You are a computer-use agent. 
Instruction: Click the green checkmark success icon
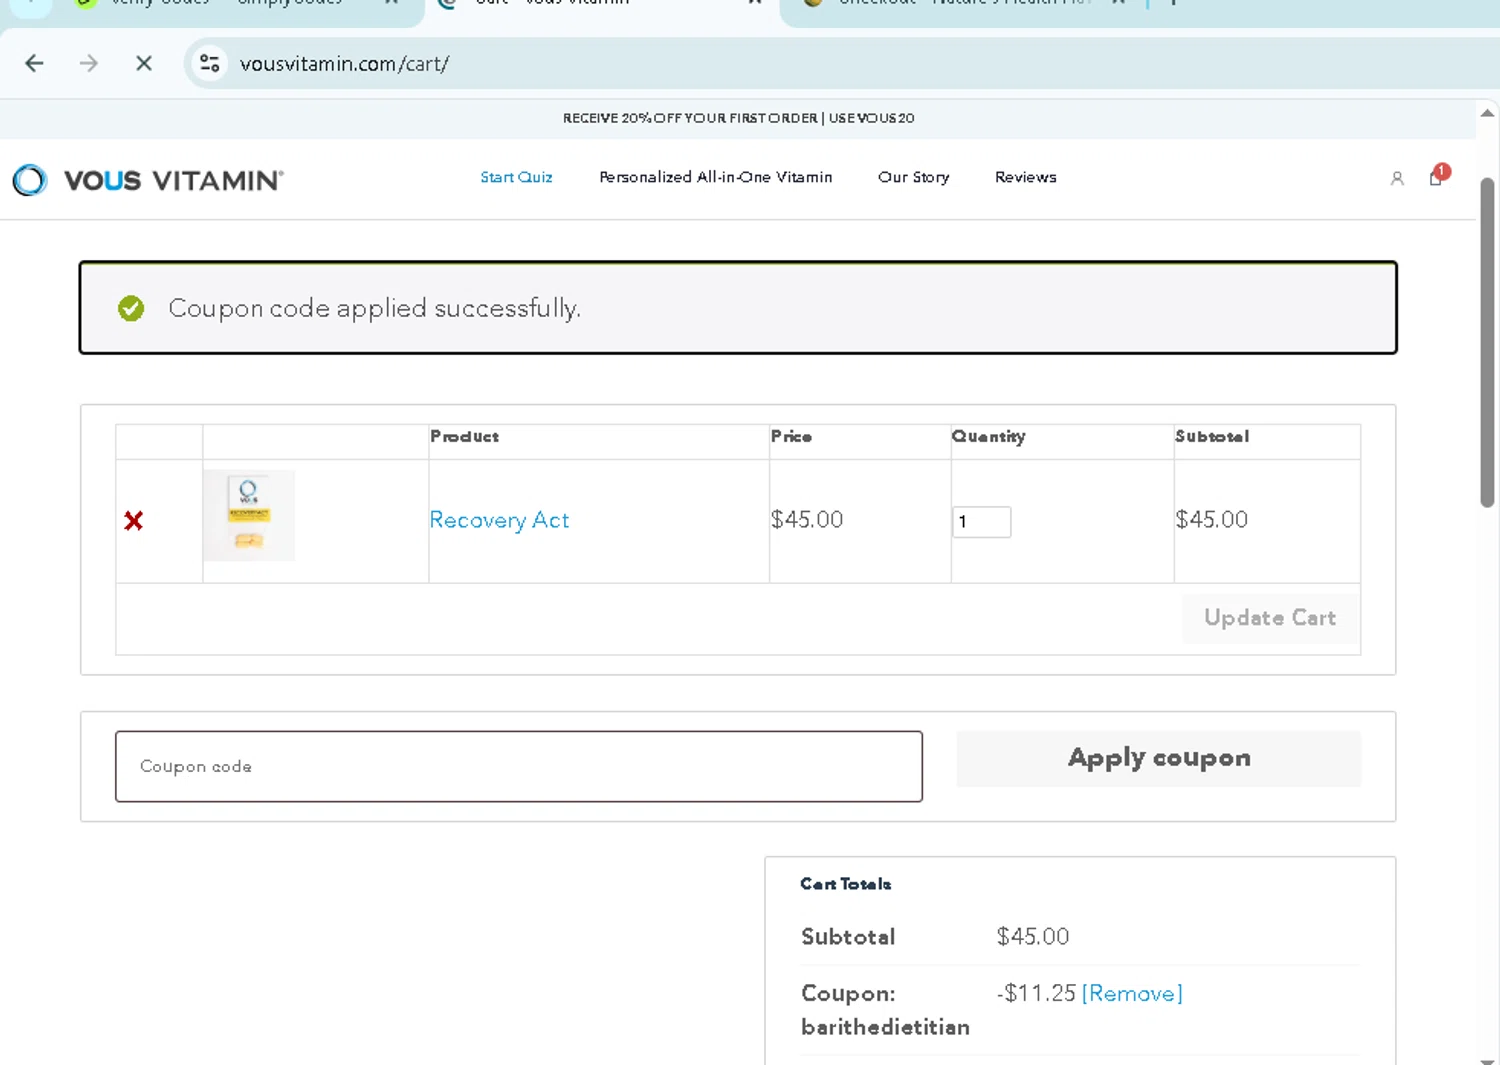[x=131, y=308]
